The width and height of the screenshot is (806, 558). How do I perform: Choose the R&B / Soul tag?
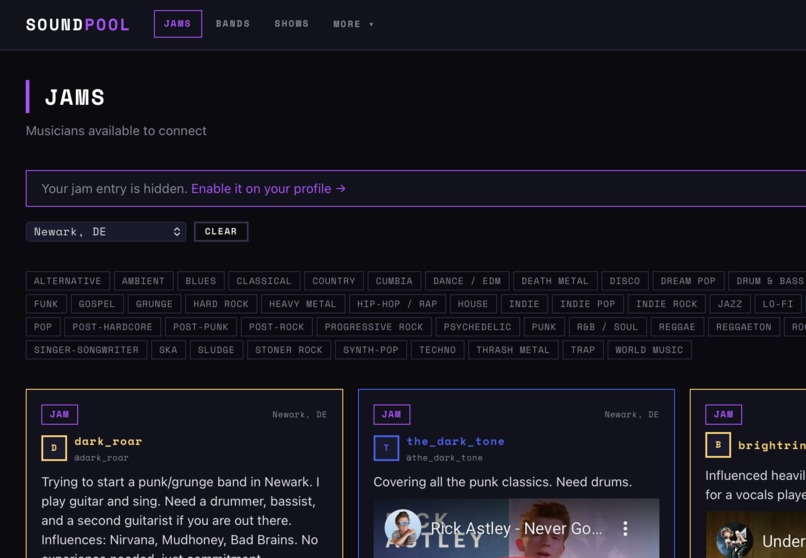tap(608, 327)
